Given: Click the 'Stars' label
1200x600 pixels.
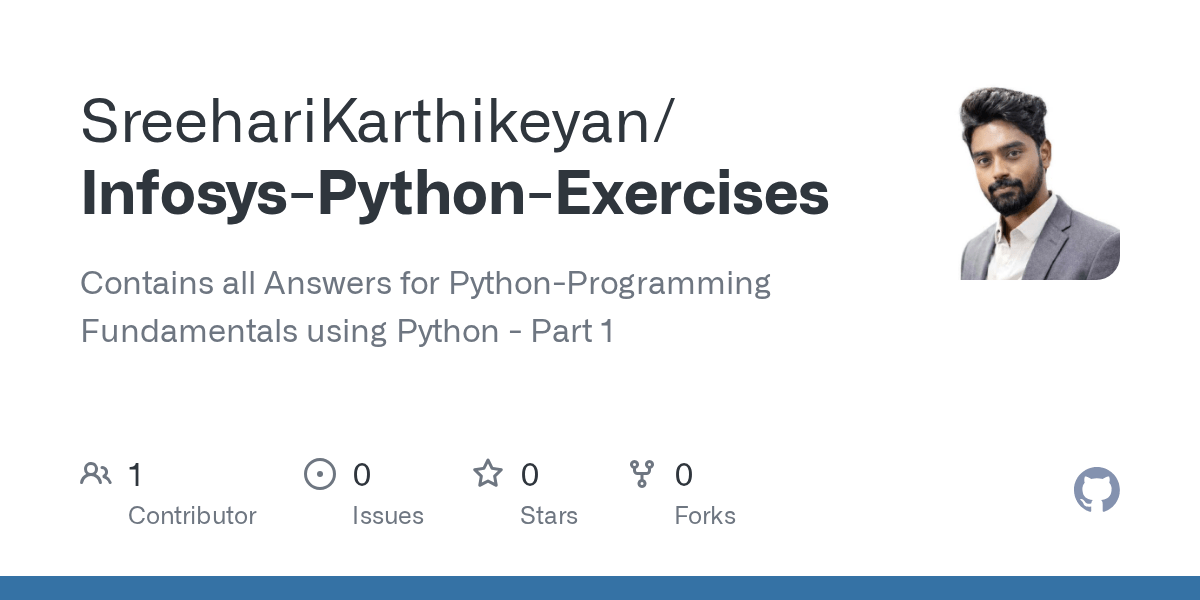Looking at the screenshot, I should click(549, 516).
